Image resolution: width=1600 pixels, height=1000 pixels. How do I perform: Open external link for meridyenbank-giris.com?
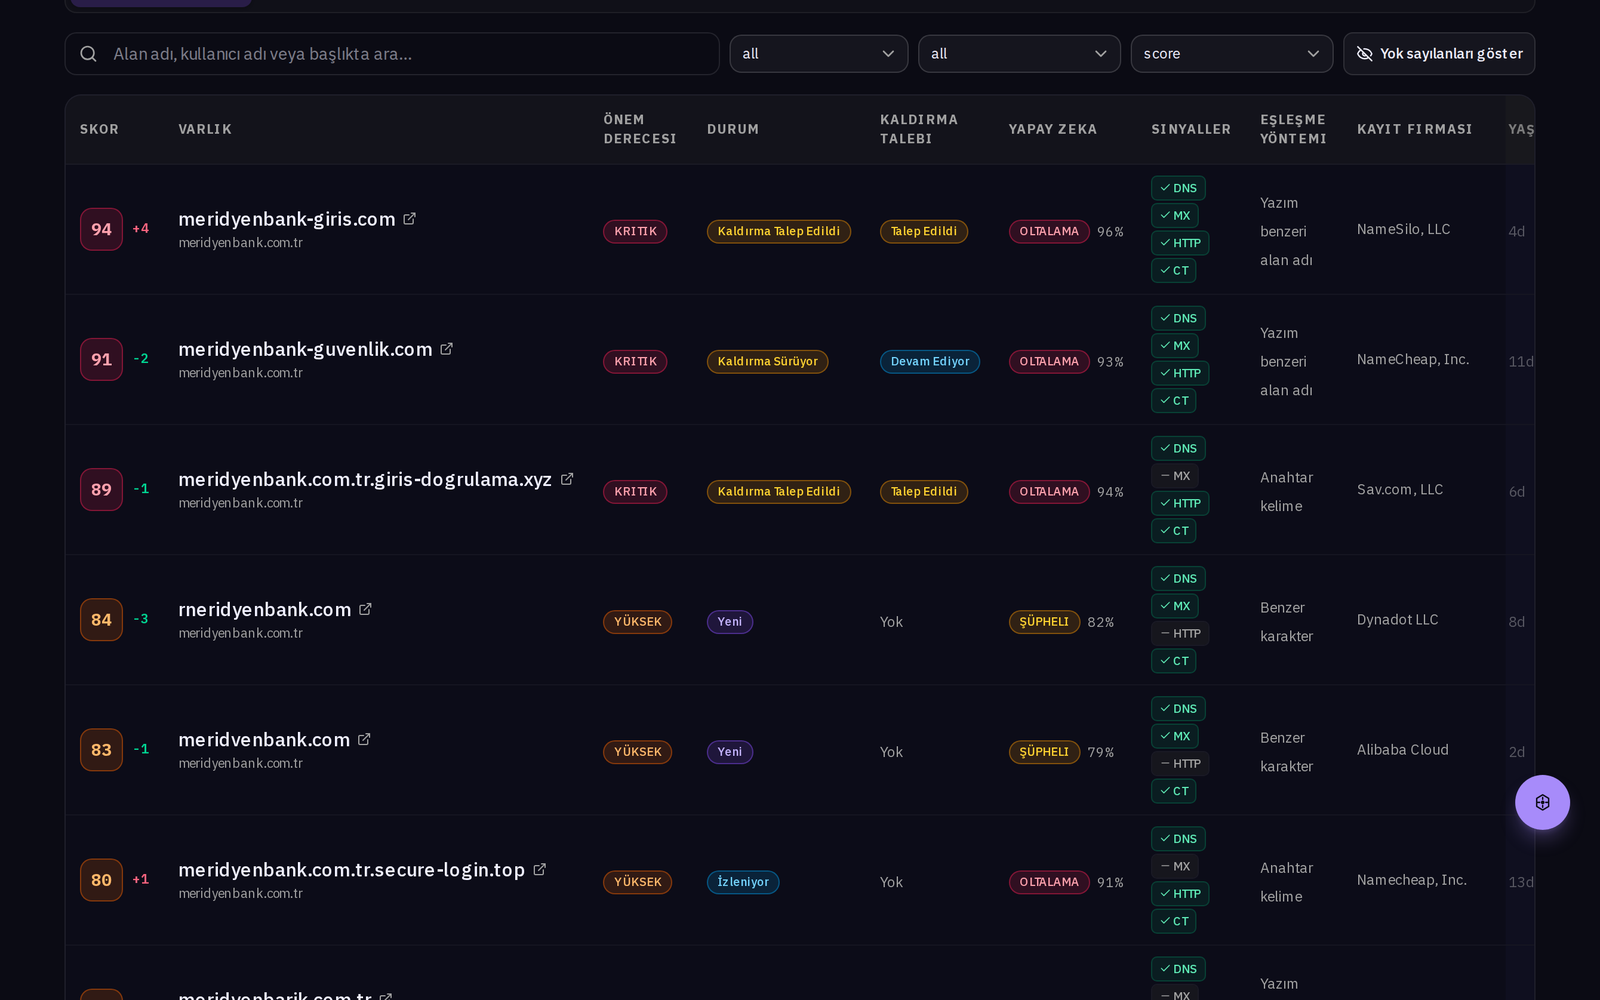click(x=409, y=219)
